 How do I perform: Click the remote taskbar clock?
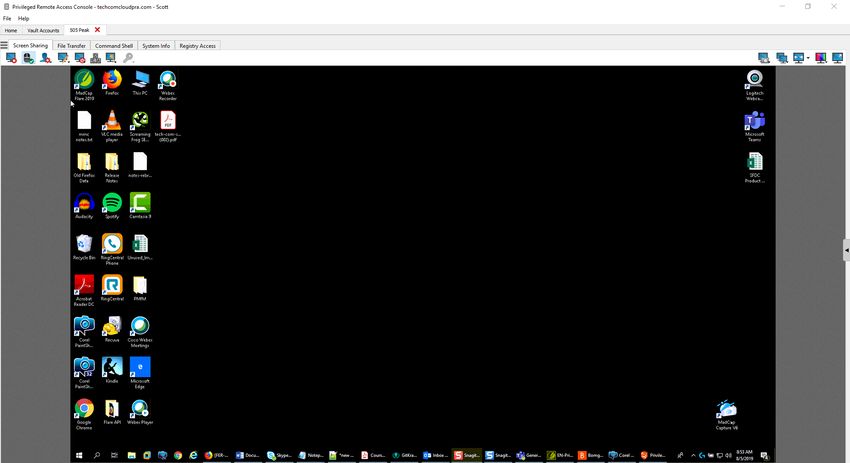coord(745,455)
